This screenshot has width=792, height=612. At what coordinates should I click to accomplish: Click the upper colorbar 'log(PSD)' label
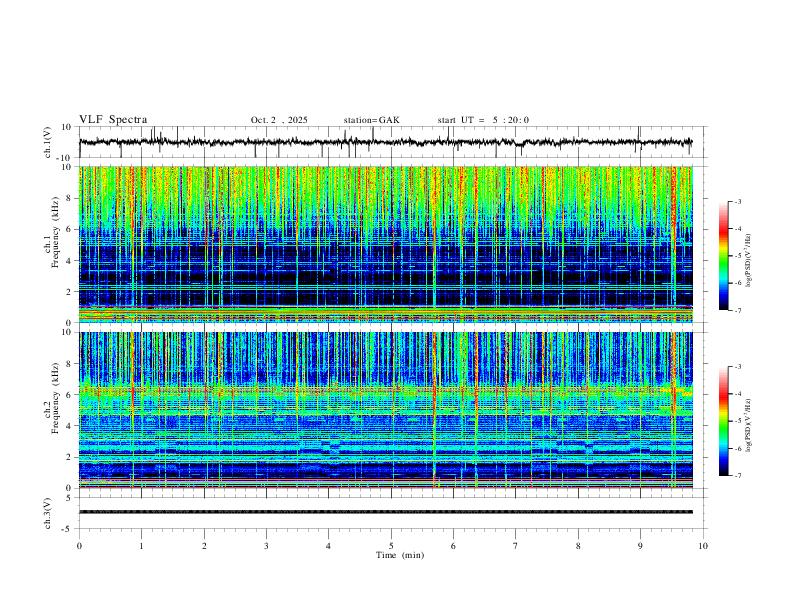tap(749, 261)
